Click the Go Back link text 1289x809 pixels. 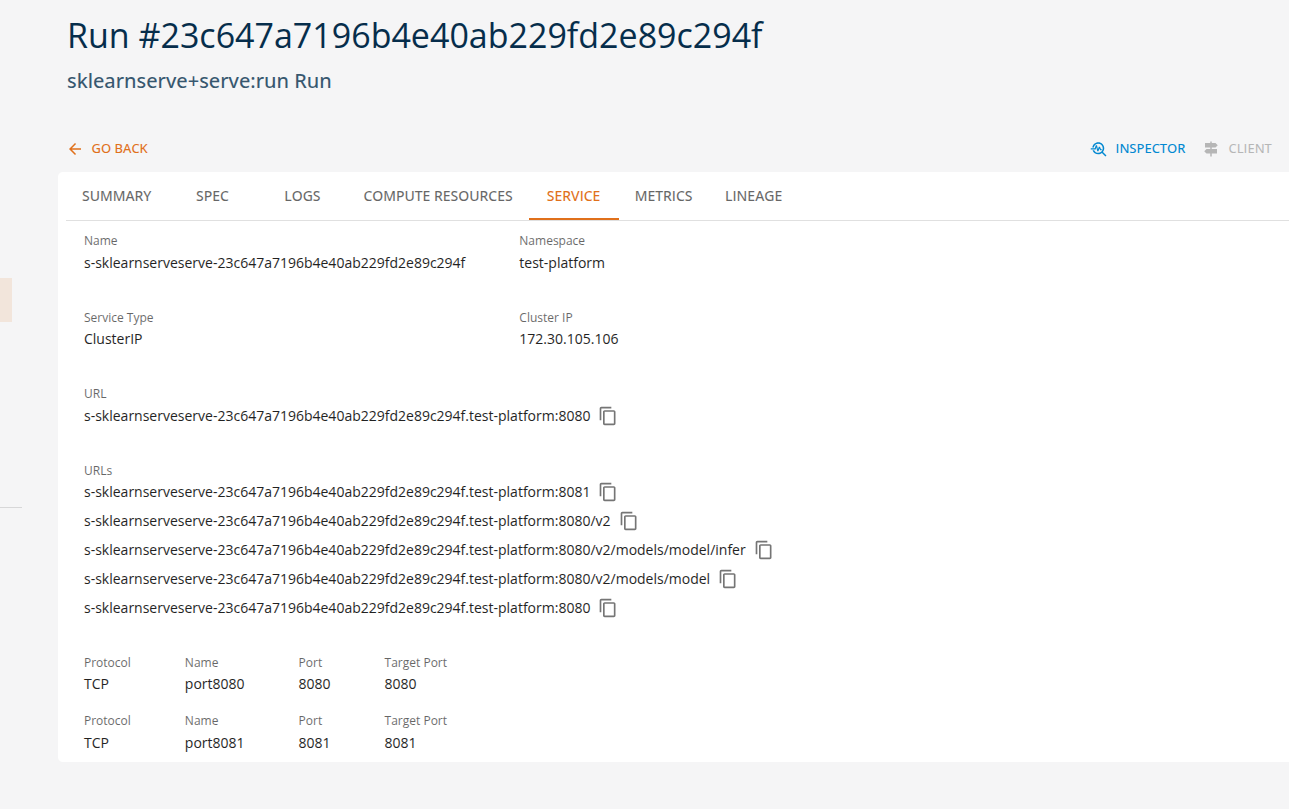point(119,149)
